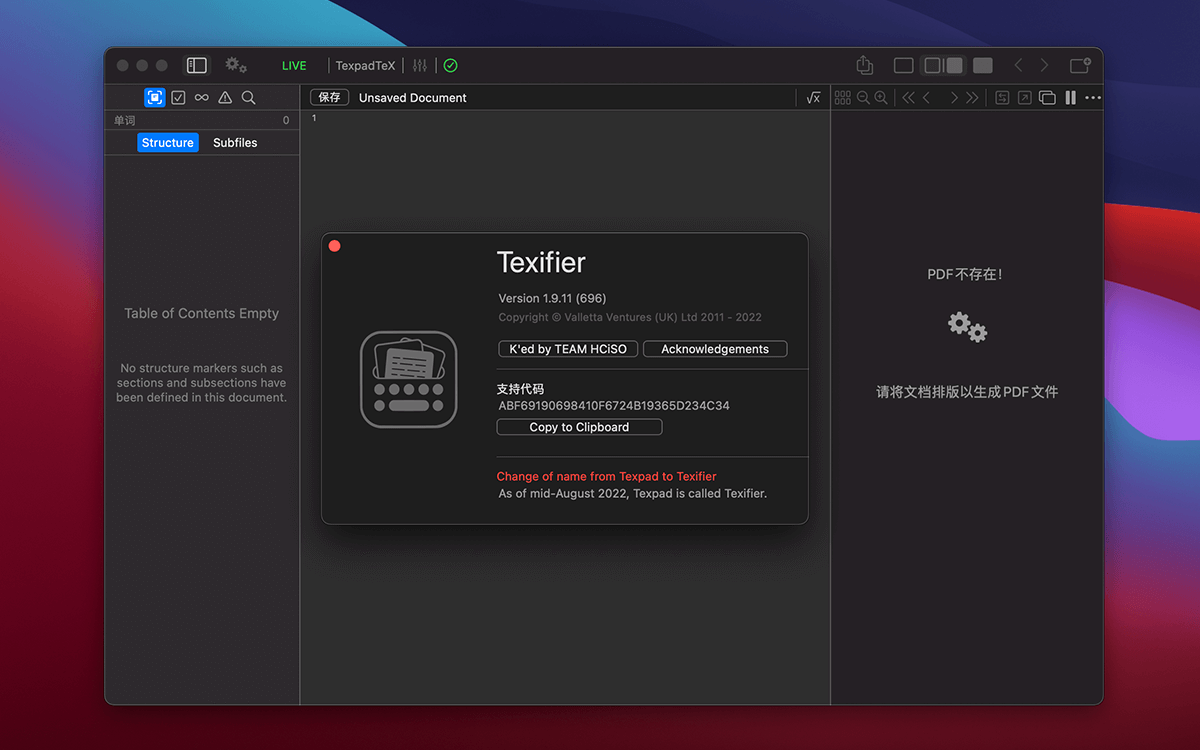Go to previous PDF page

[927, 97]
